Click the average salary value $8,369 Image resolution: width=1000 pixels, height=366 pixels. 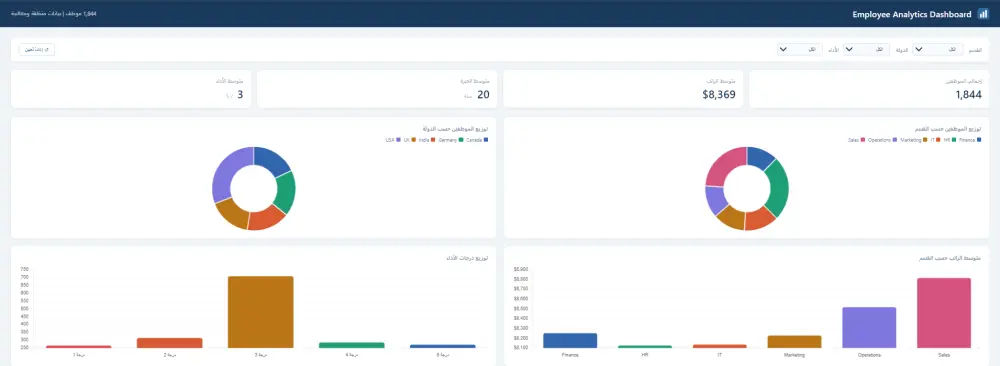click(x=719, y=95)
